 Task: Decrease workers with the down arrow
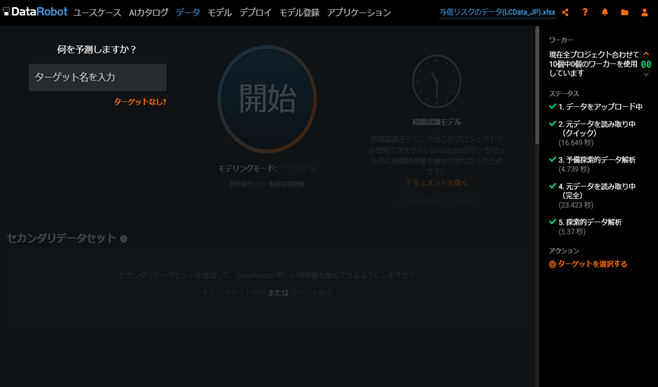pyautogui.click(x=646, y=74)
